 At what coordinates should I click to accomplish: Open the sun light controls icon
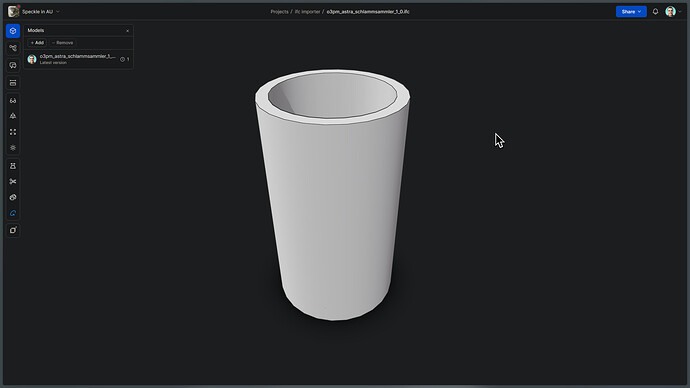[x=13, y=148]
